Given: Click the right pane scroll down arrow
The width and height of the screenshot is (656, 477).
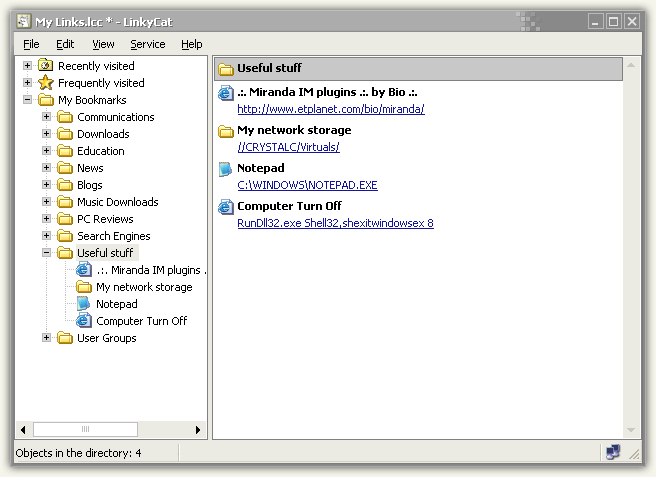Looking at the screenshot, I should (x=631, y=430).
